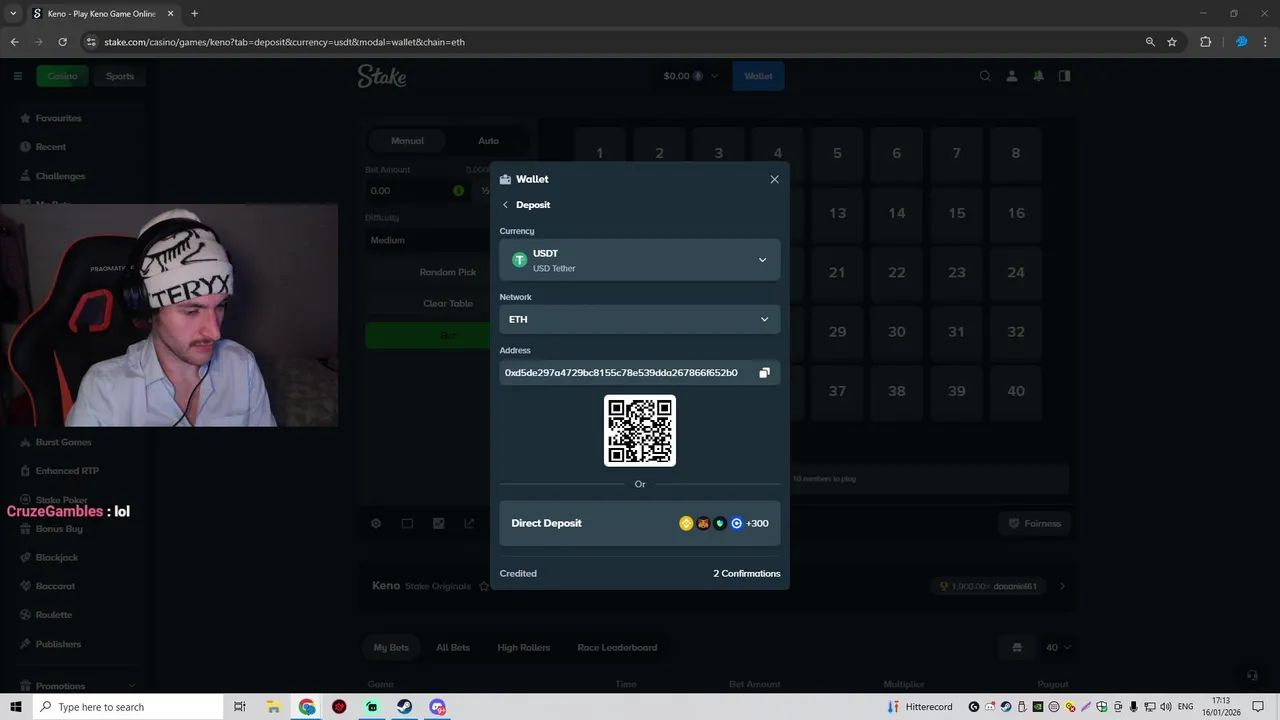Click the volume icon in the system tray
The image size is (1280, 720).
(1167, 707)
